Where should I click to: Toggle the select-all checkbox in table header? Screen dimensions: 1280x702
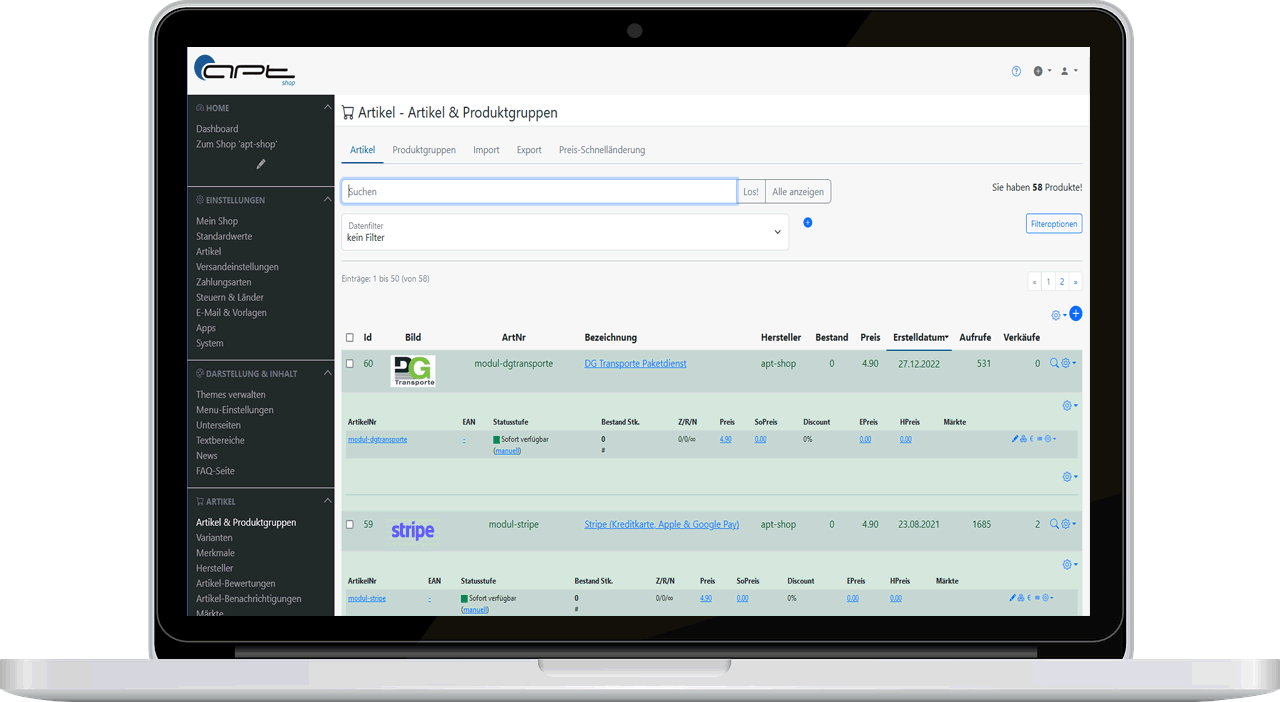tap(349, 338)
